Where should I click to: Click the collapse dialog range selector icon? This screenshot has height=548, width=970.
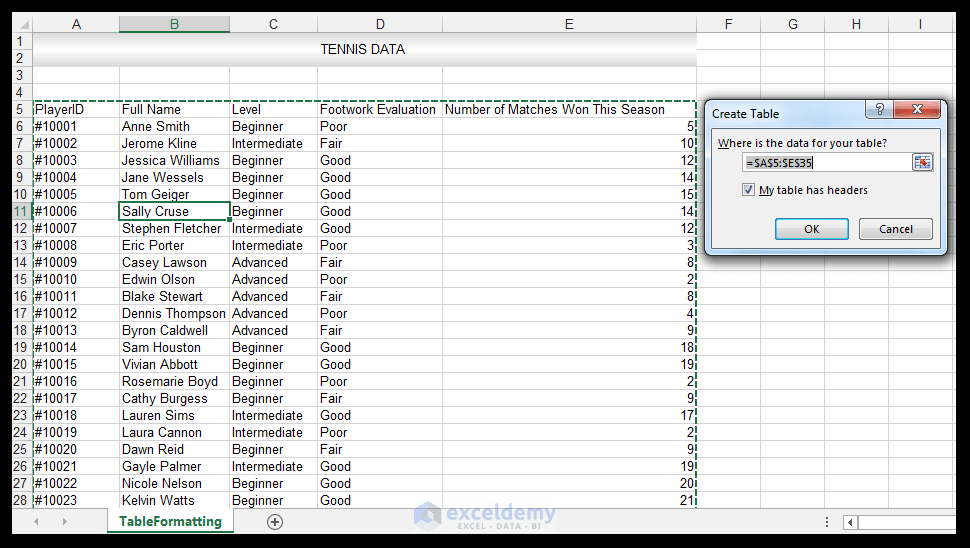click(x=922, y=162)
